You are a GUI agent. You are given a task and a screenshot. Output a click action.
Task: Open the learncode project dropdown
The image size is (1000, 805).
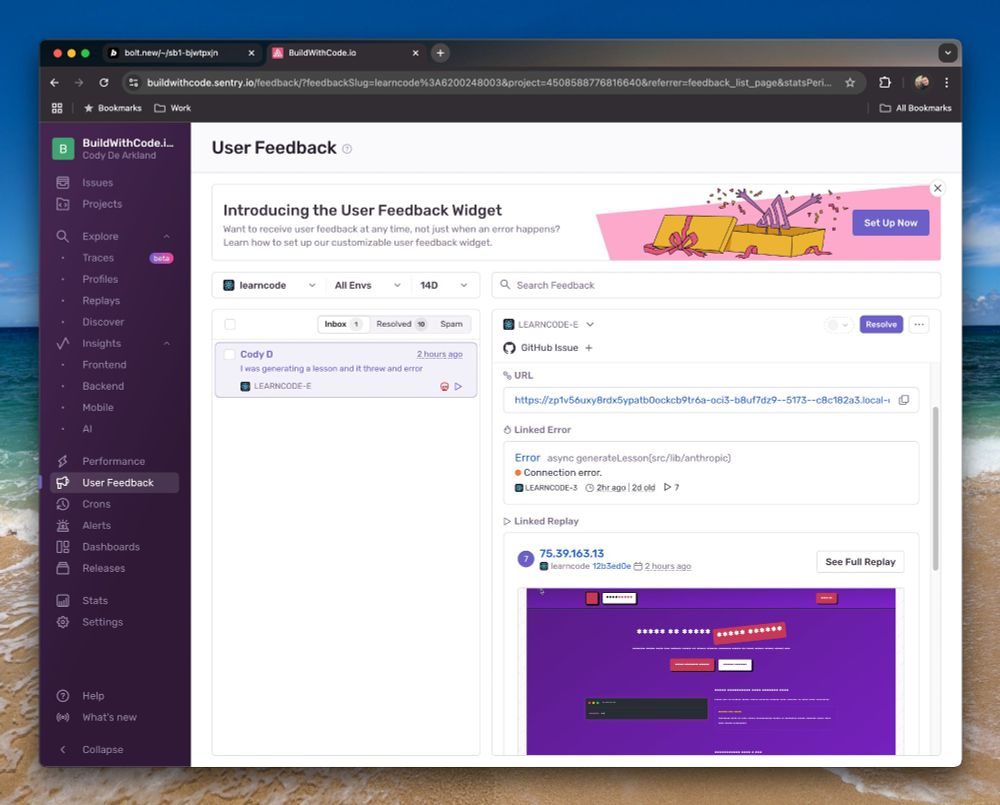[x=269, y=285]
